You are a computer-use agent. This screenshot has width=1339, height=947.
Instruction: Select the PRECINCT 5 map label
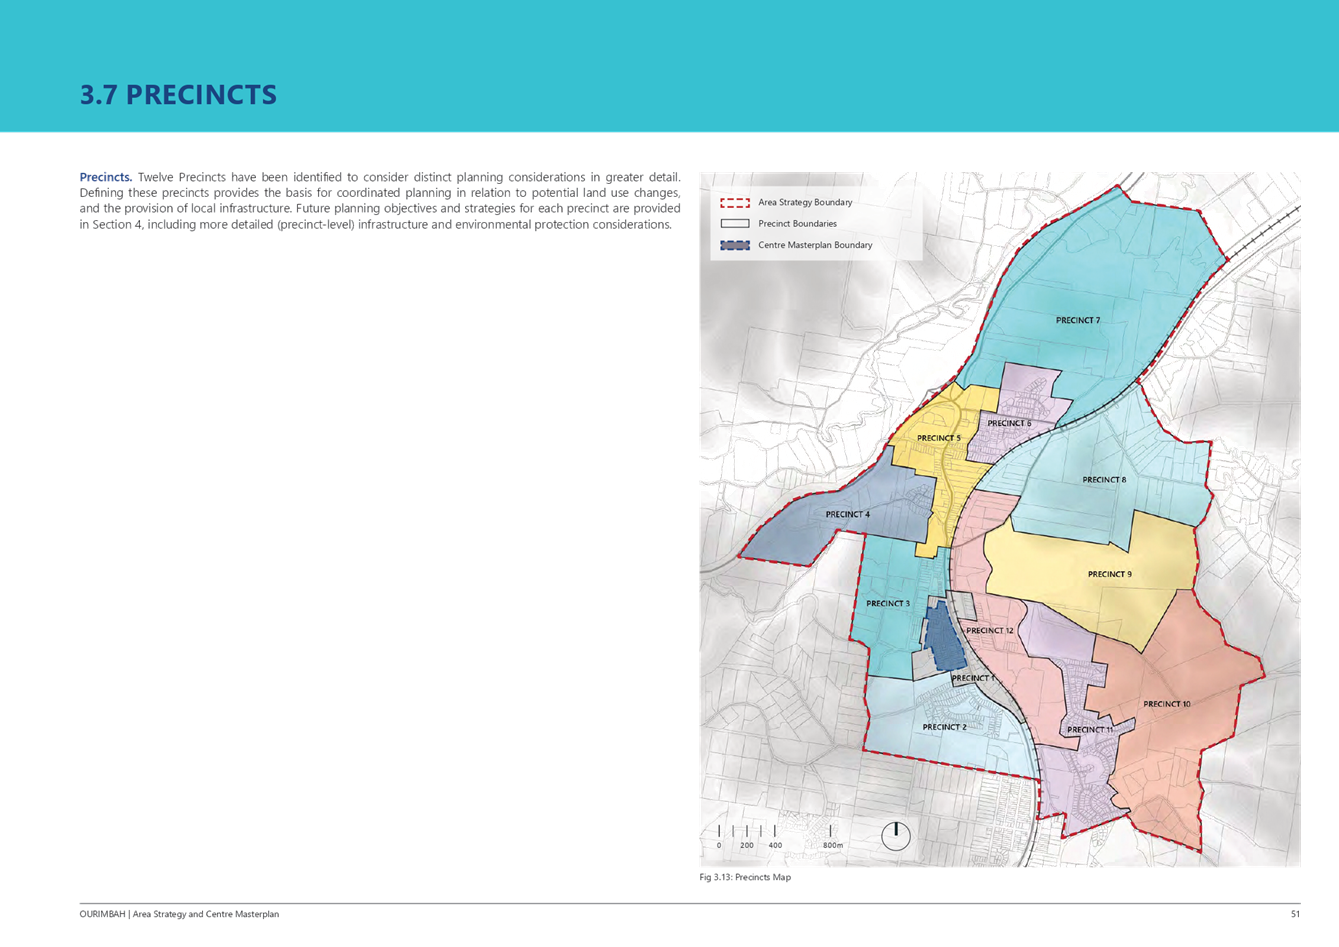pos(938,438)
